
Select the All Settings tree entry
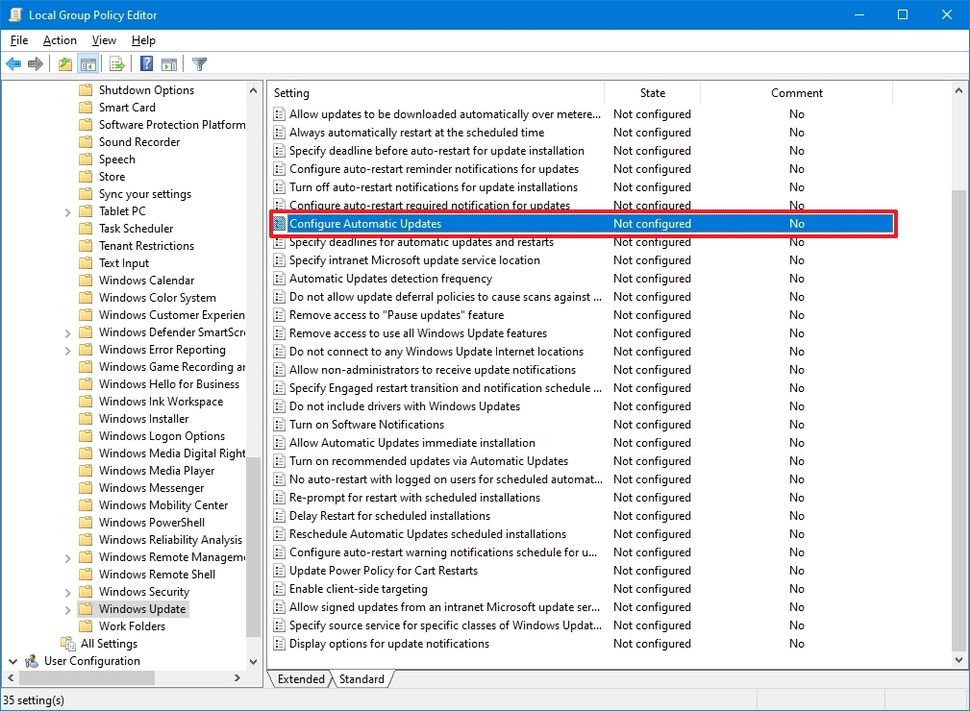pos(110,643)
